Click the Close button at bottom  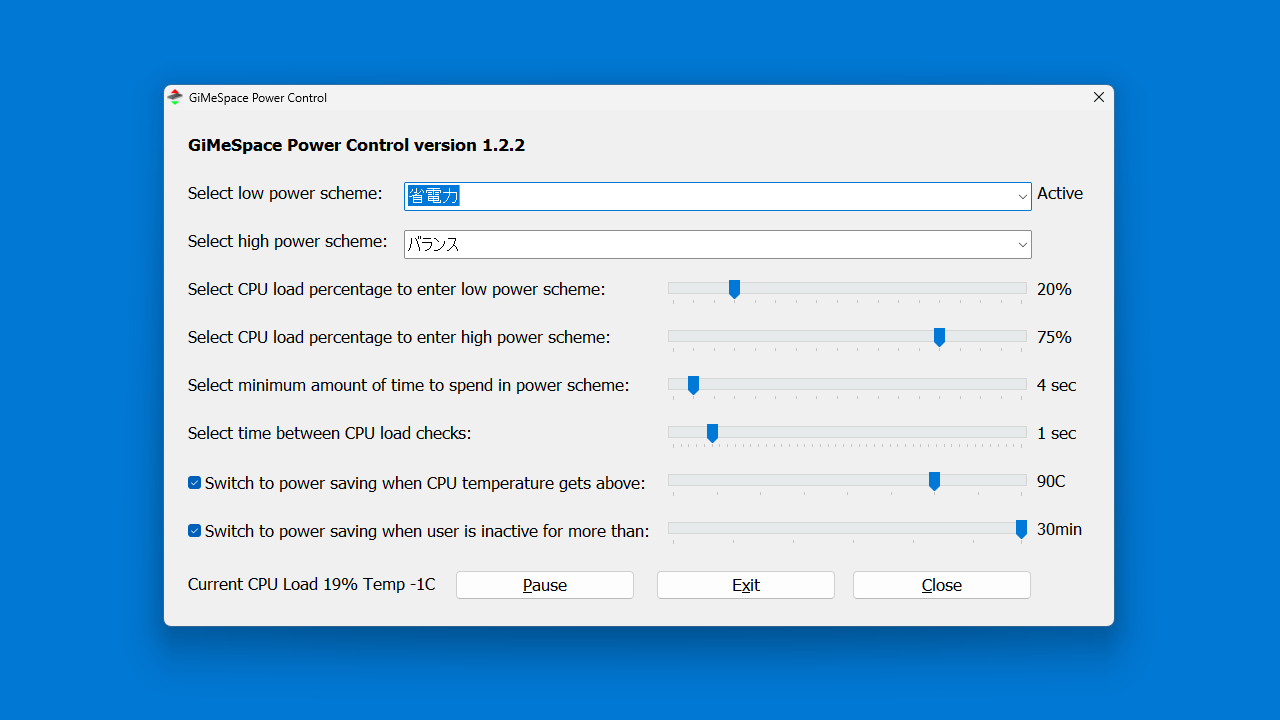tap(942, 585)
